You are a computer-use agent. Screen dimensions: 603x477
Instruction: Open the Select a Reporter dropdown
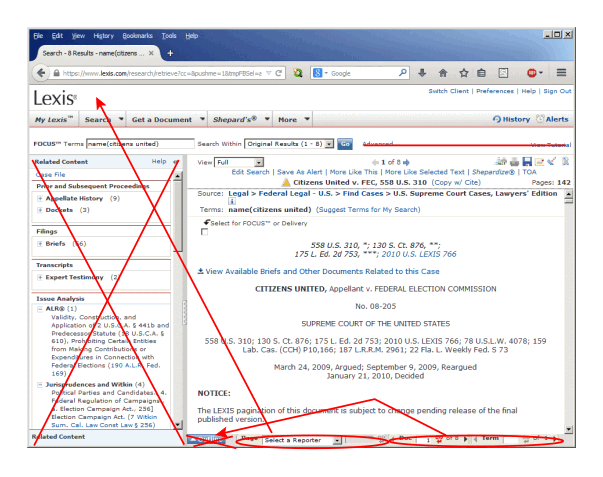pos(337,439)
